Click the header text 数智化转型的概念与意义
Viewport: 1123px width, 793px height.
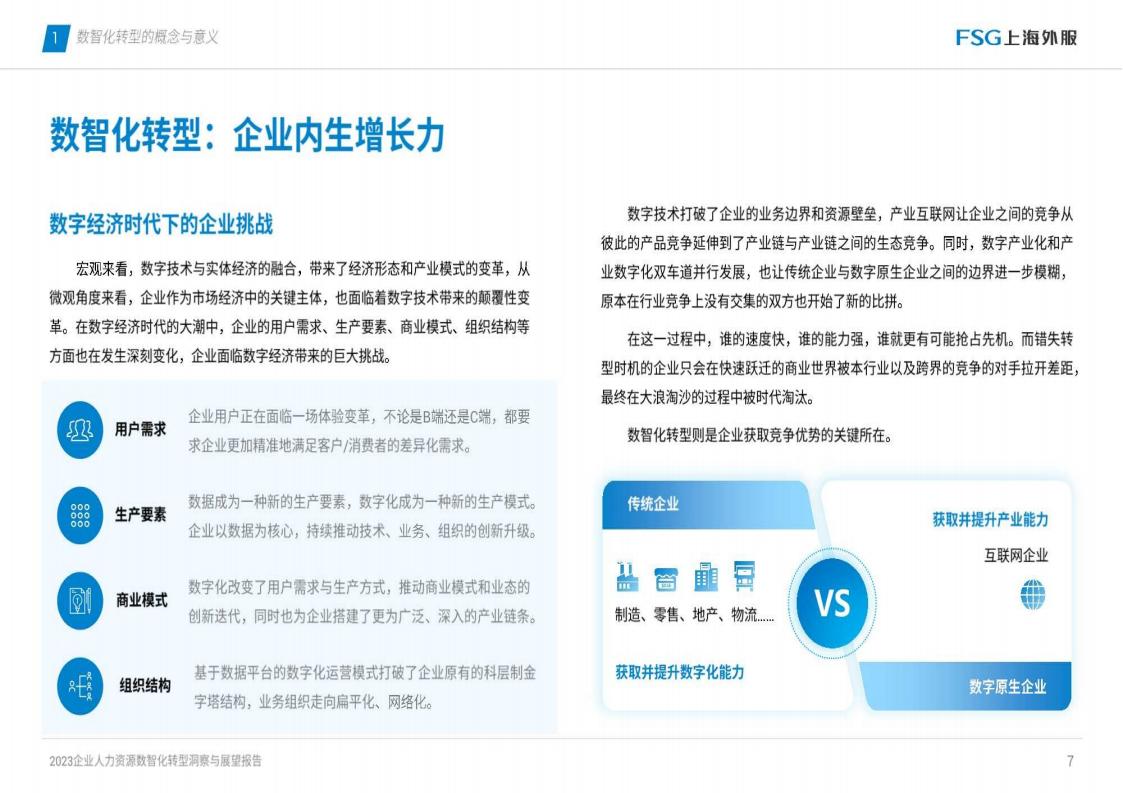(147, 37)
